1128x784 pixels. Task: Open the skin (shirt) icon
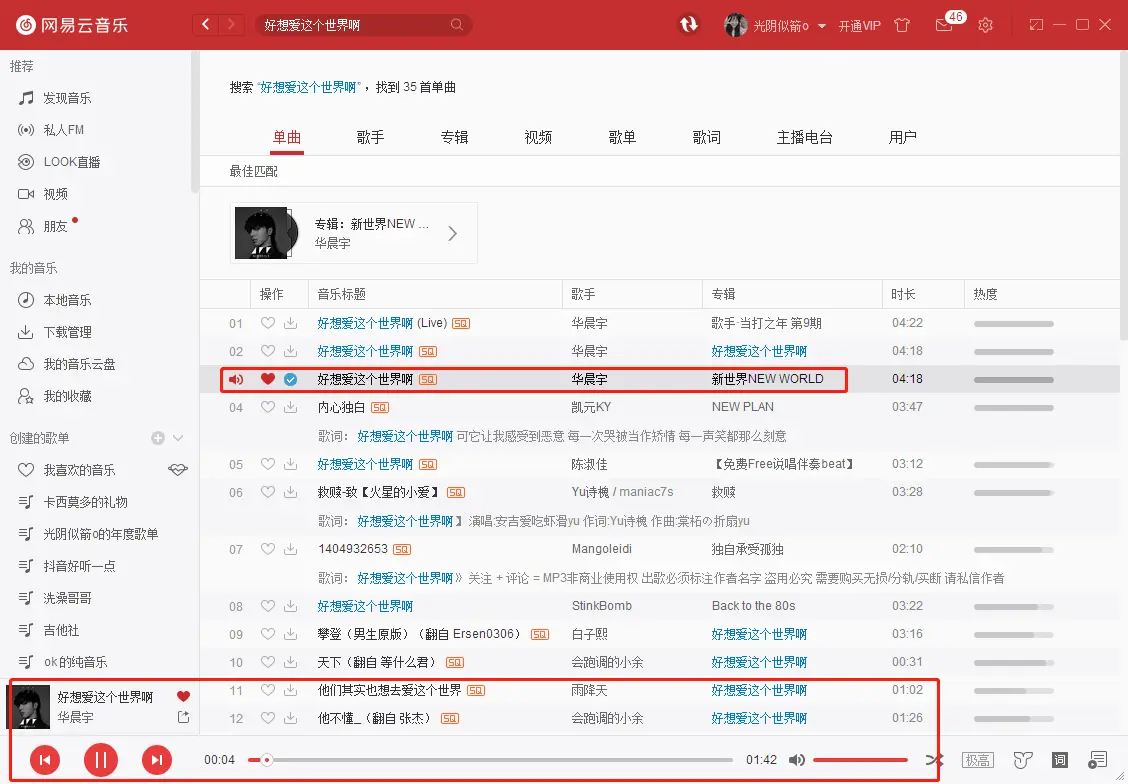902,25
